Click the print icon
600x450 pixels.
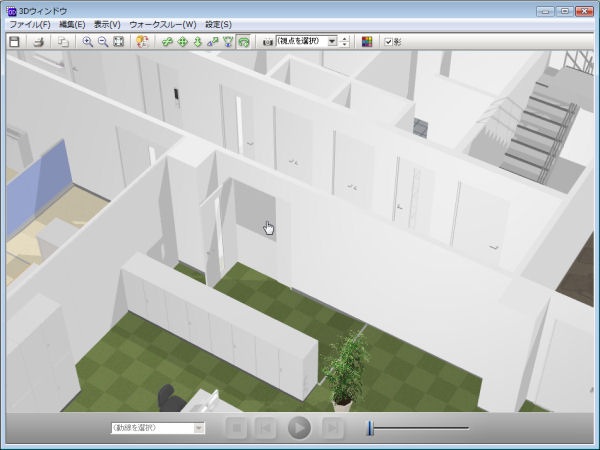(38, 42)
